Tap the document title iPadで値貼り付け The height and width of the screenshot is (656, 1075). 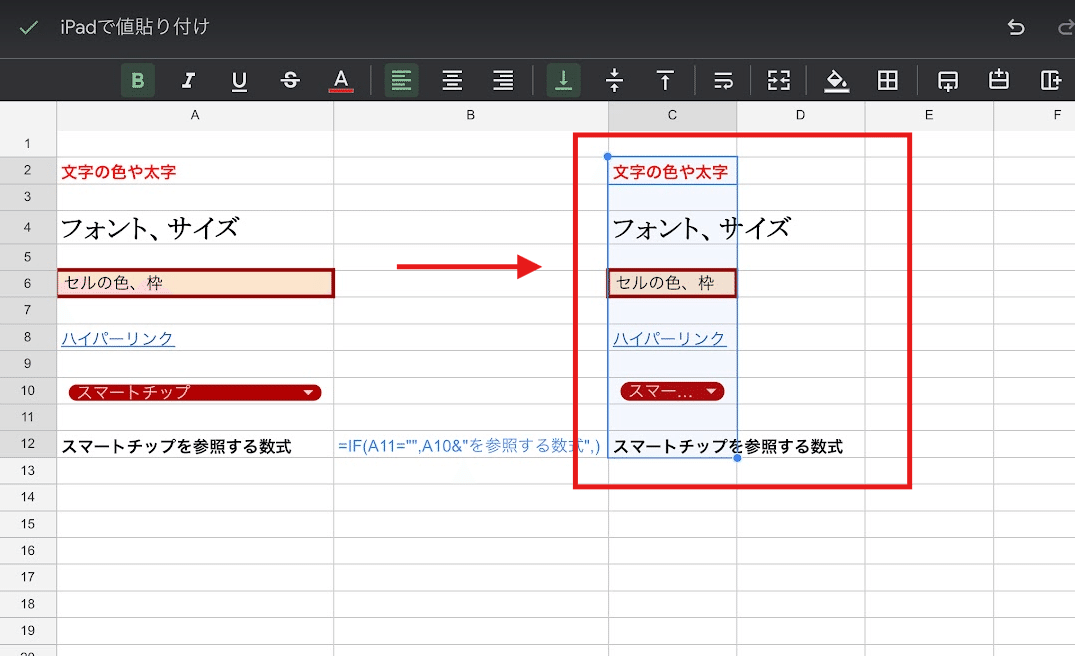click(x=135, y=27)
